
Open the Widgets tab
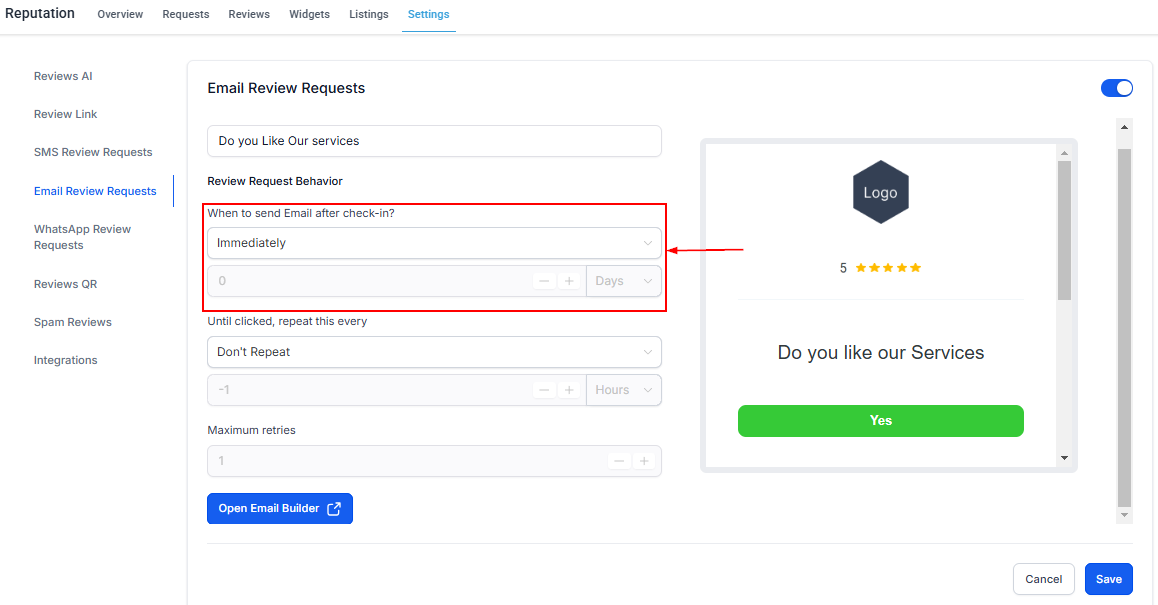(309, 14)
